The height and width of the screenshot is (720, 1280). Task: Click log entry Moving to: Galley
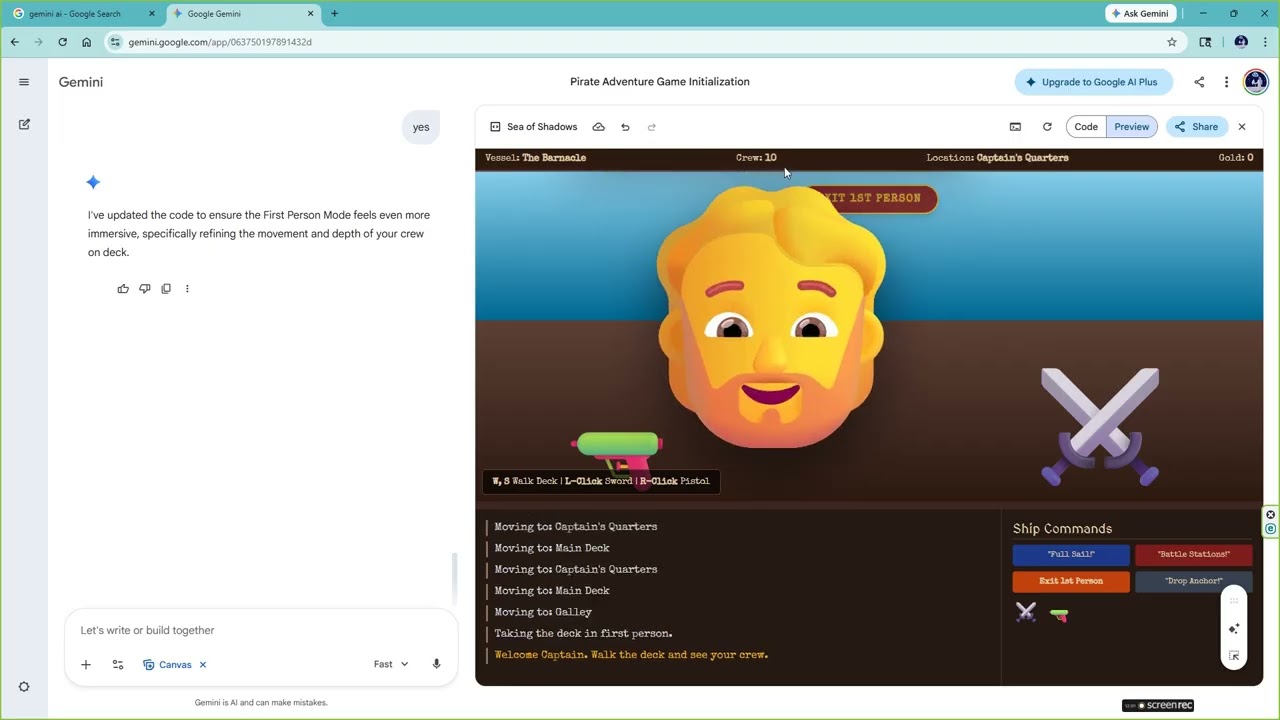point(543,612)
